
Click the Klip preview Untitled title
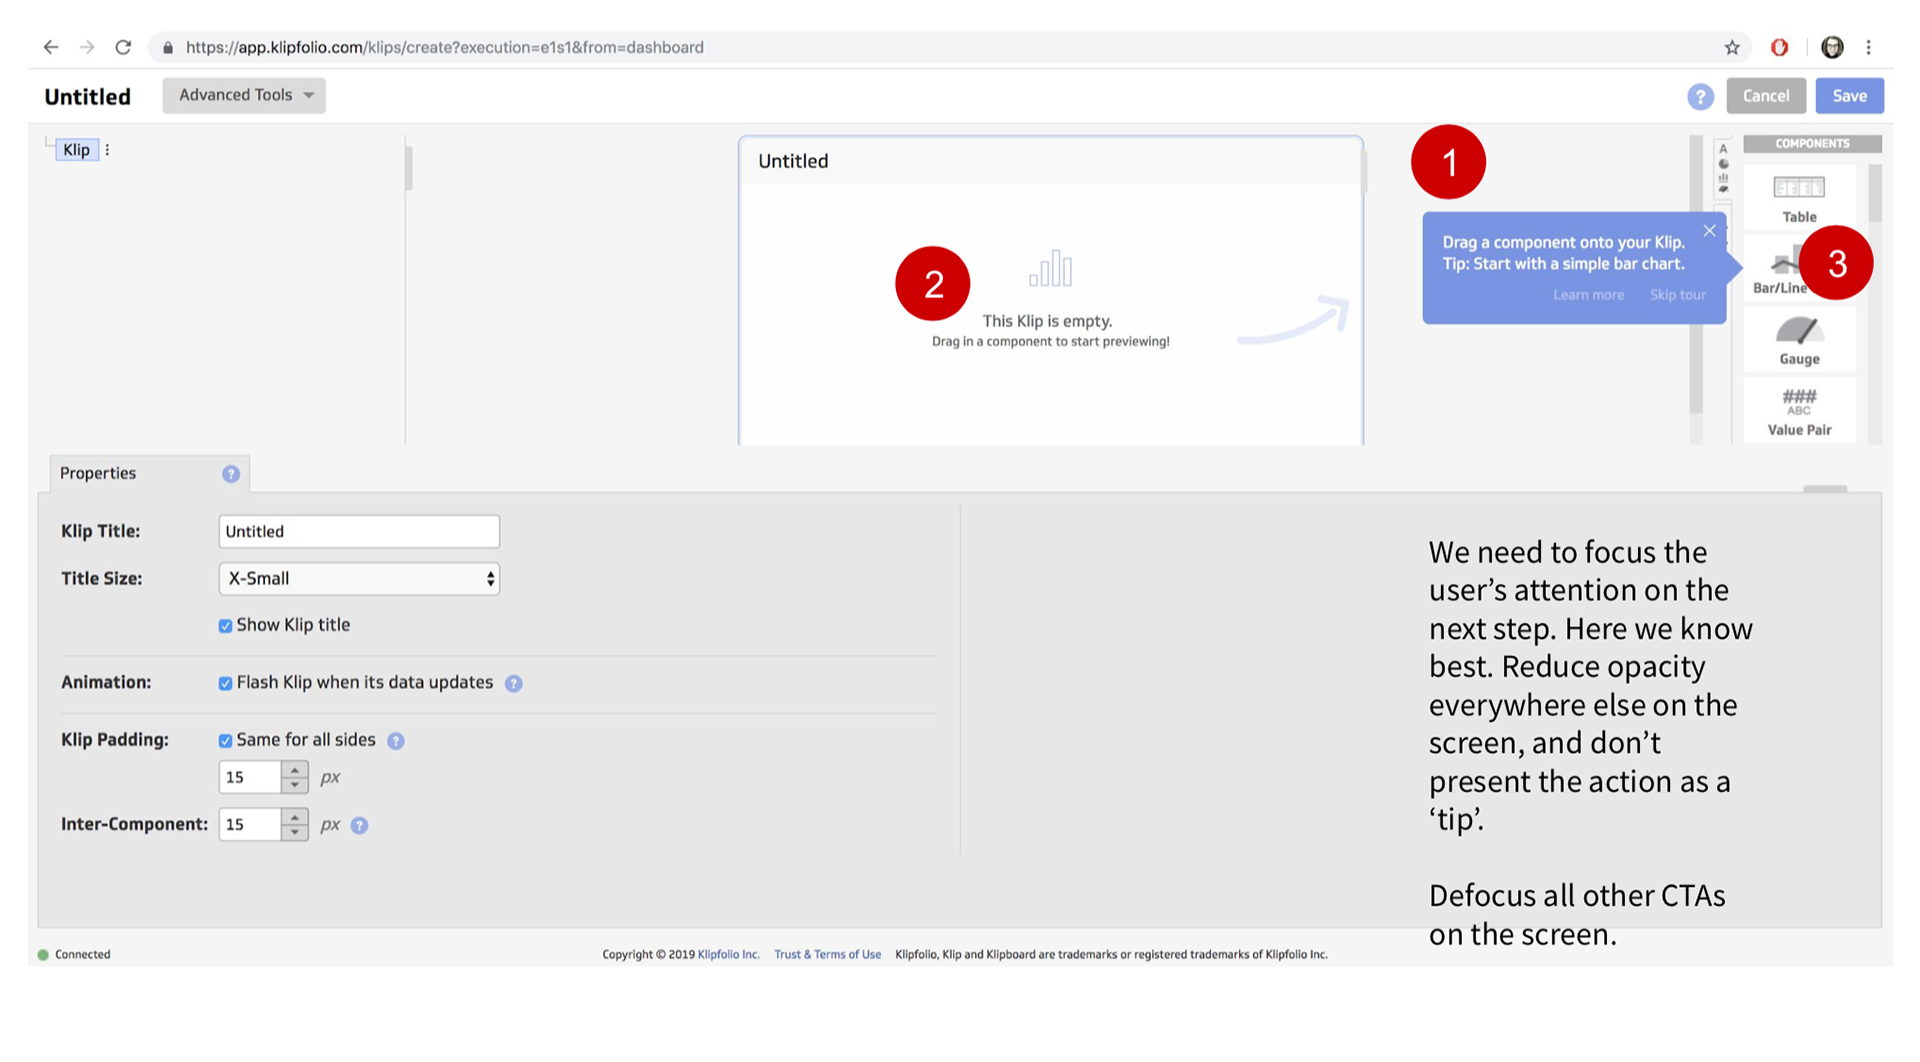coord(793,161)
